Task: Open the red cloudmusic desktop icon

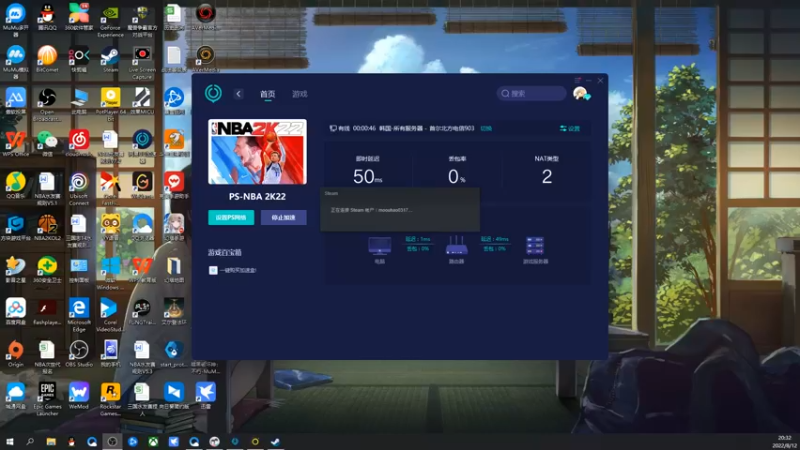Action: [x=79, y=143]
